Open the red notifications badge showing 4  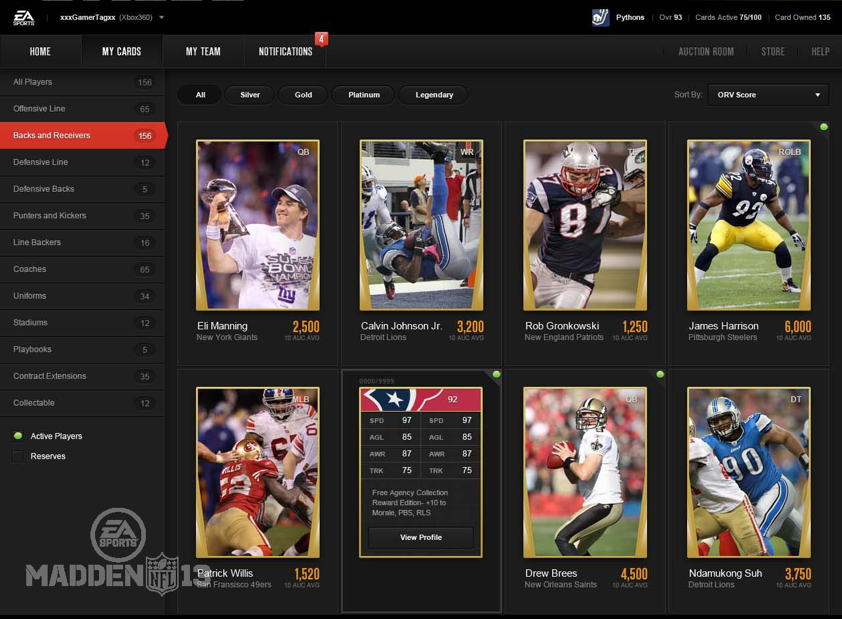pos(321,39)
